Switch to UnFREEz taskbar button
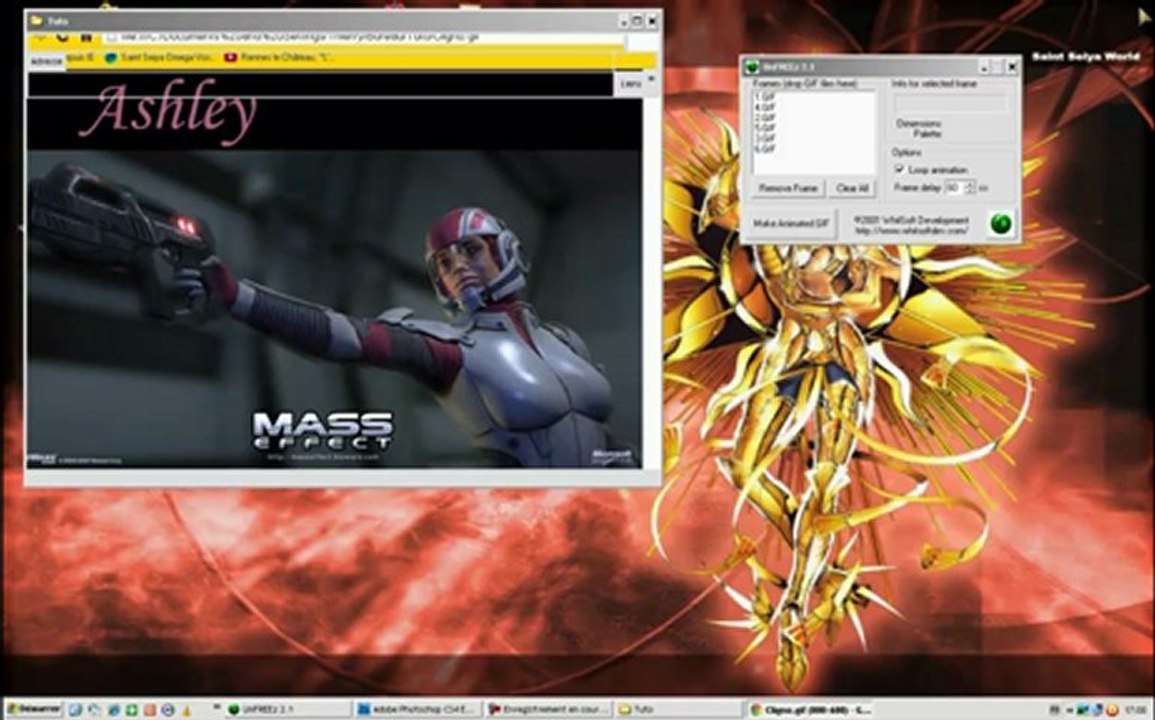Viewport: 1155px width, 720px height. point(286,710)
